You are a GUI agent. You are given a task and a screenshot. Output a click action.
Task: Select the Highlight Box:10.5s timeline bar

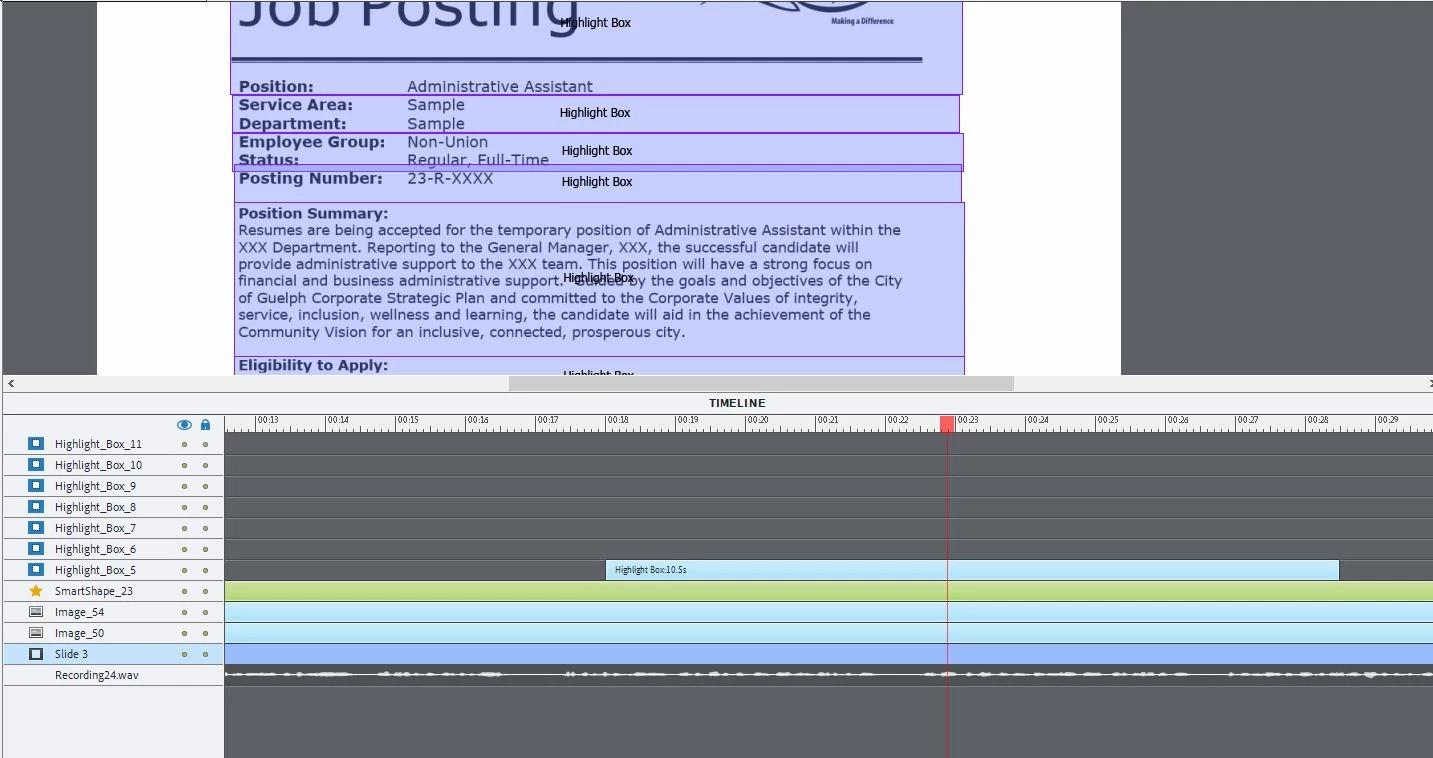click(x=972, y=570)
